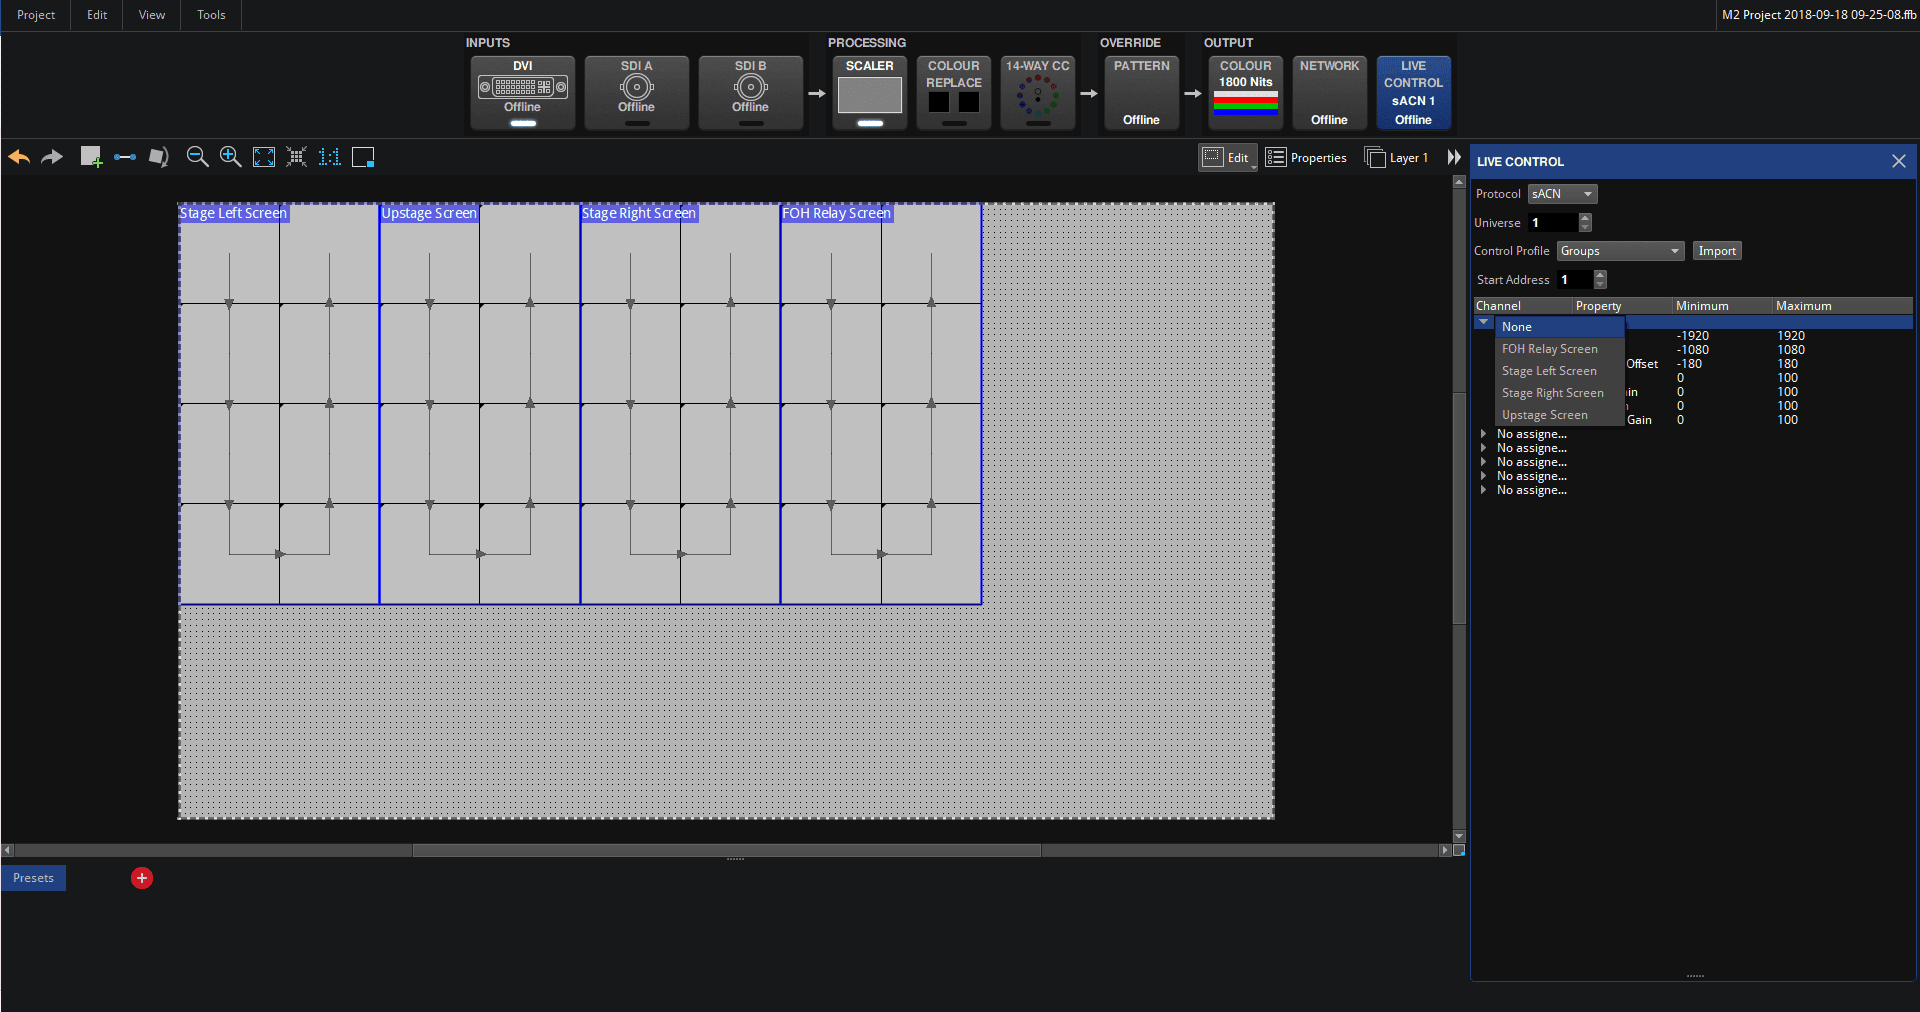Viewport: 1920px width, 1012px height.
Task: Click the canvas size corner icon
Action: point(363,157)
